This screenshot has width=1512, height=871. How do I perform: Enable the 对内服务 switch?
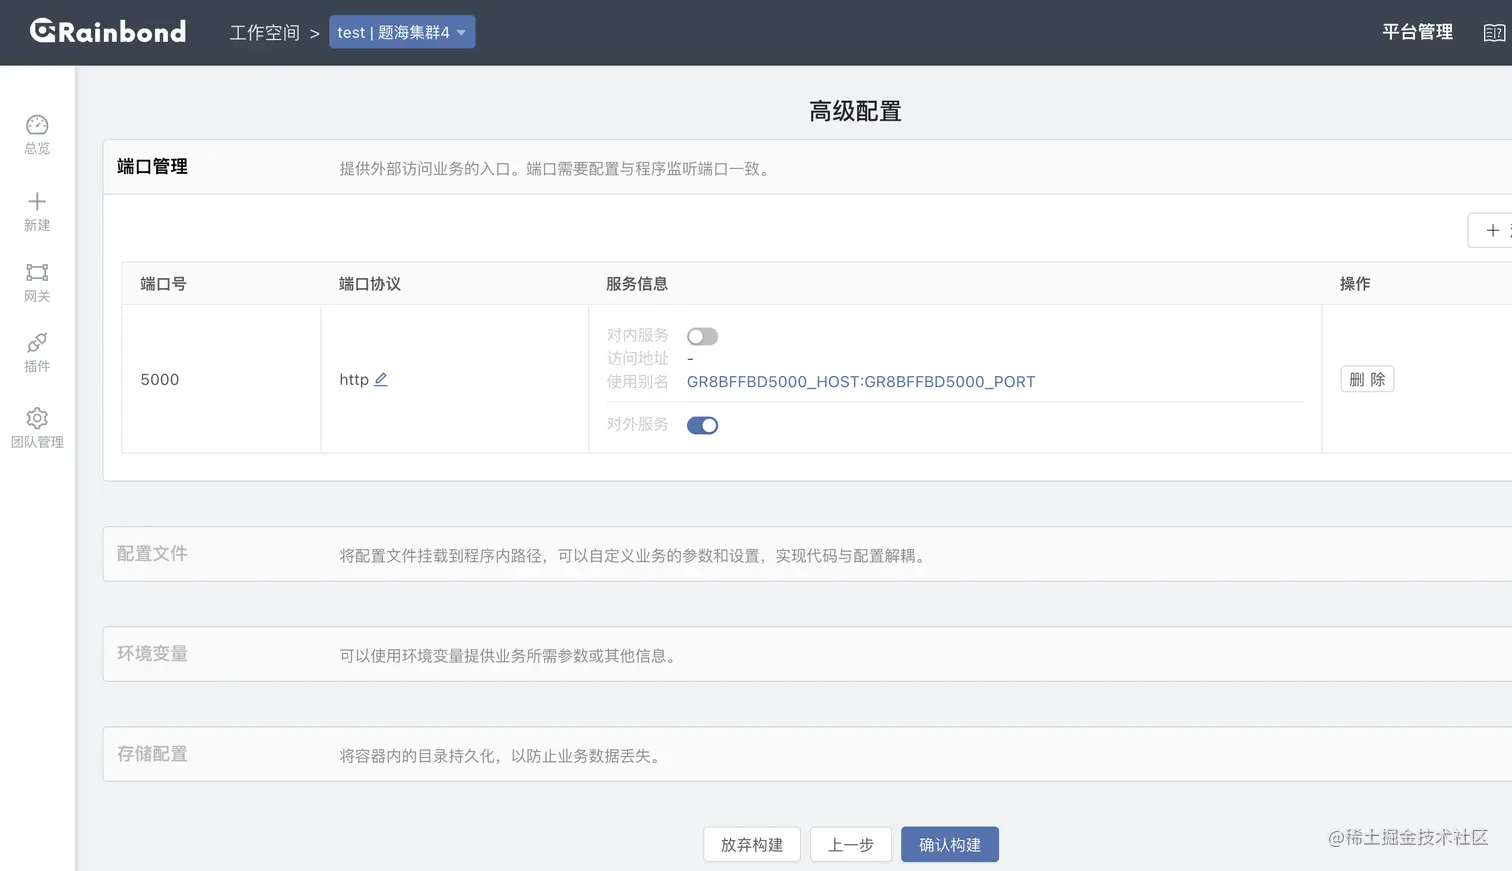click(x=702, y=336)
